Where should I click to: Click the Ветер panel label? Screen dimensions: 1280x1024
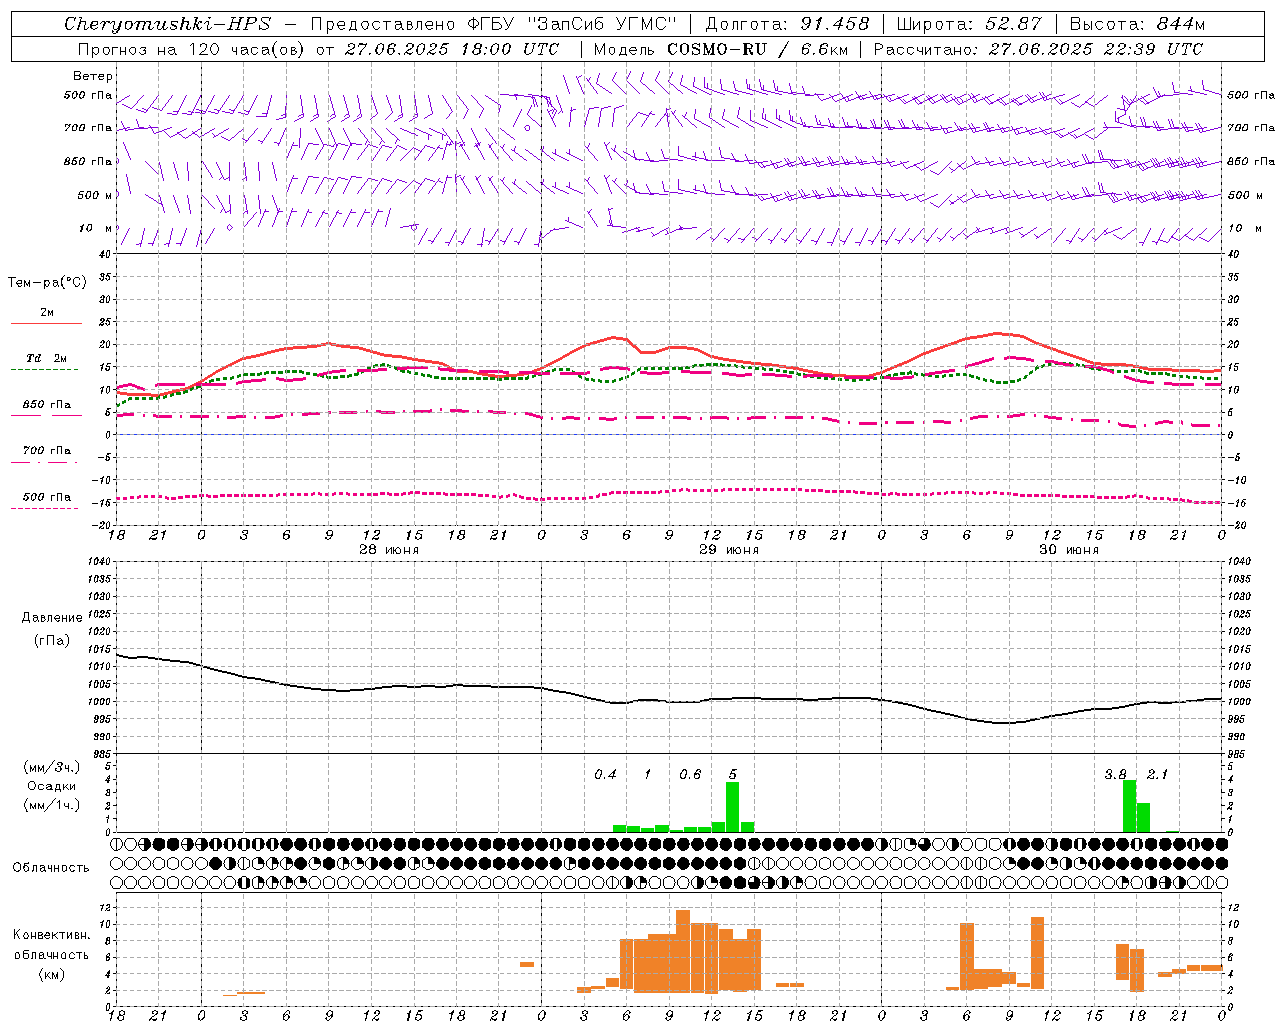pos(93,76)
